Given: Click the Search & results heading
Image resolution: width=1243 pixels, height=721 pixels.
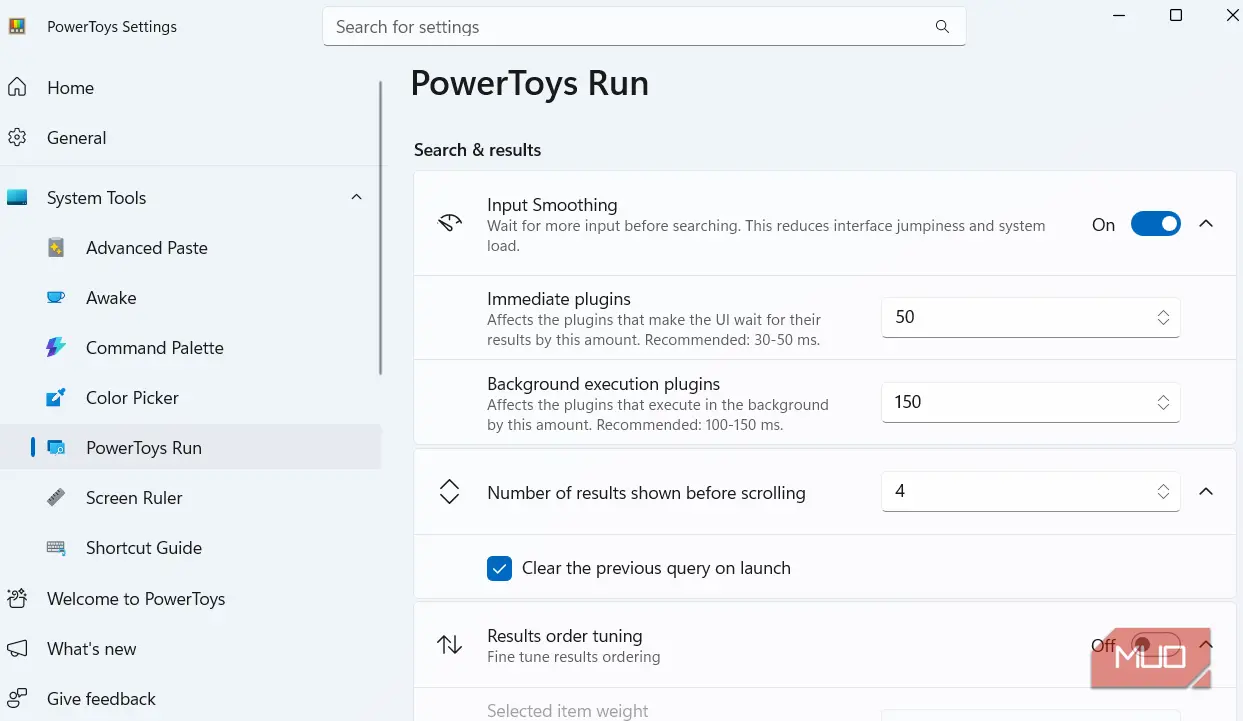Looking at the screenshot, I should (477, 150).
